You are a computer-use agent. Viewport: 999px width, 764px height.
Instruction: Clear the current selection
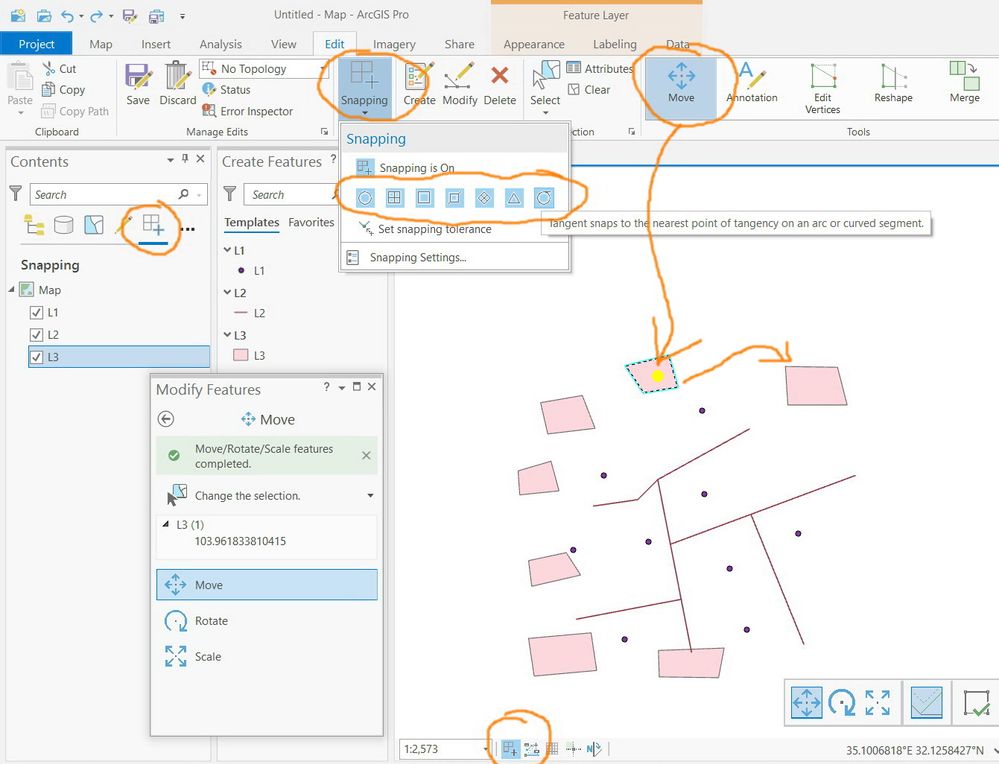[x=589, y=90]
